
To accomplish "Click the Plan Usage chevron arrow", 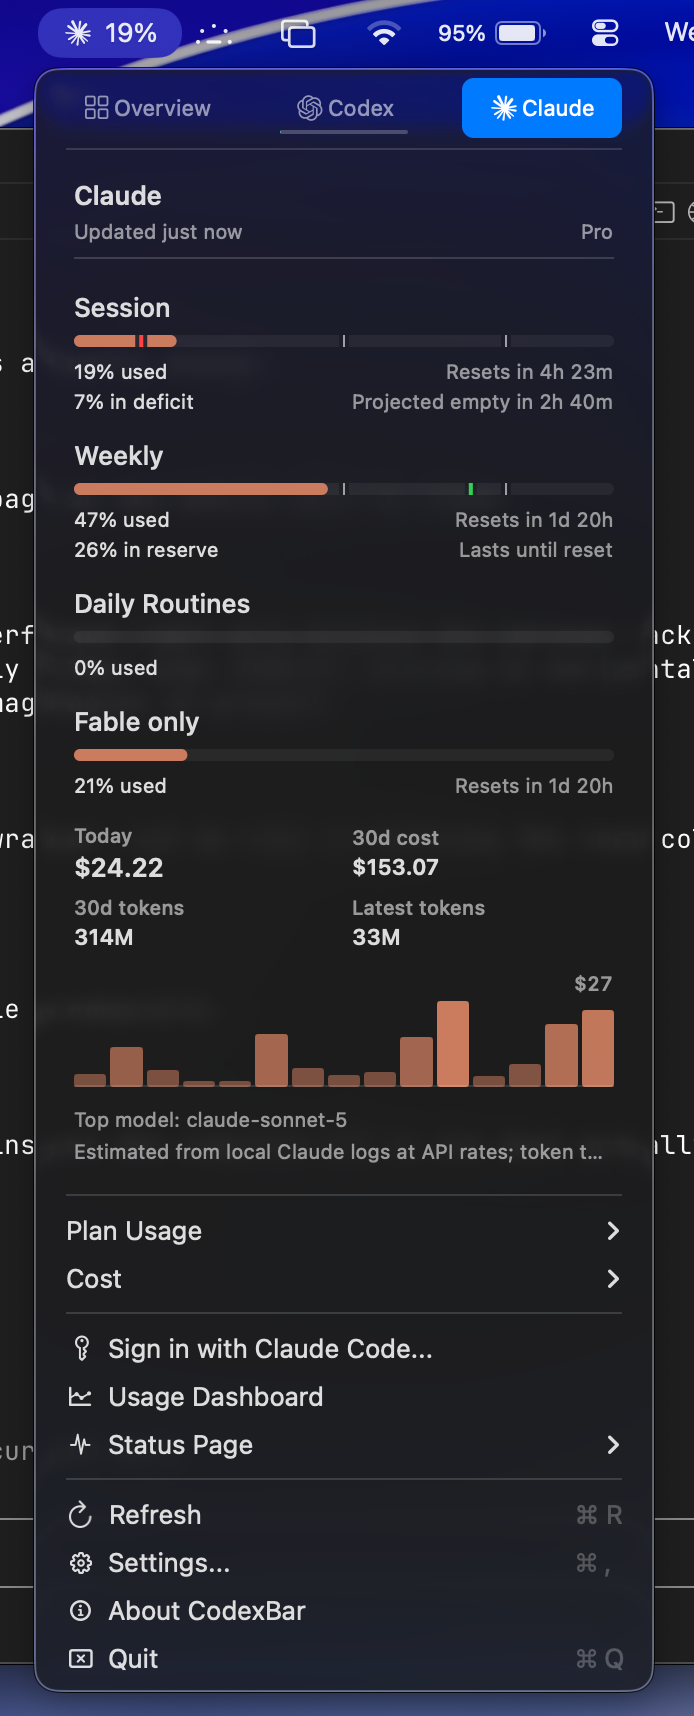I will coord(613,1231).
